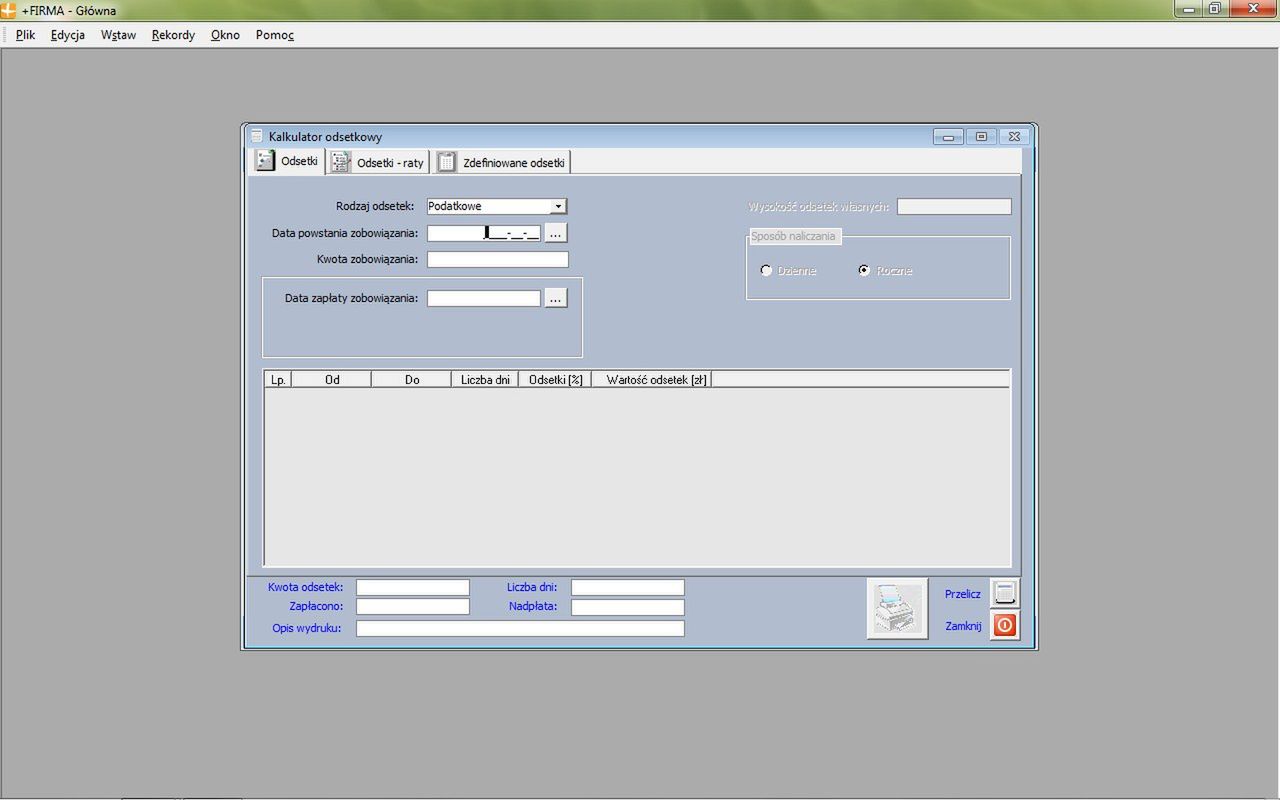The height and width of the screenshot is (800, 1280).
Task: Select the Dzienne radio button
Action: 766,270
